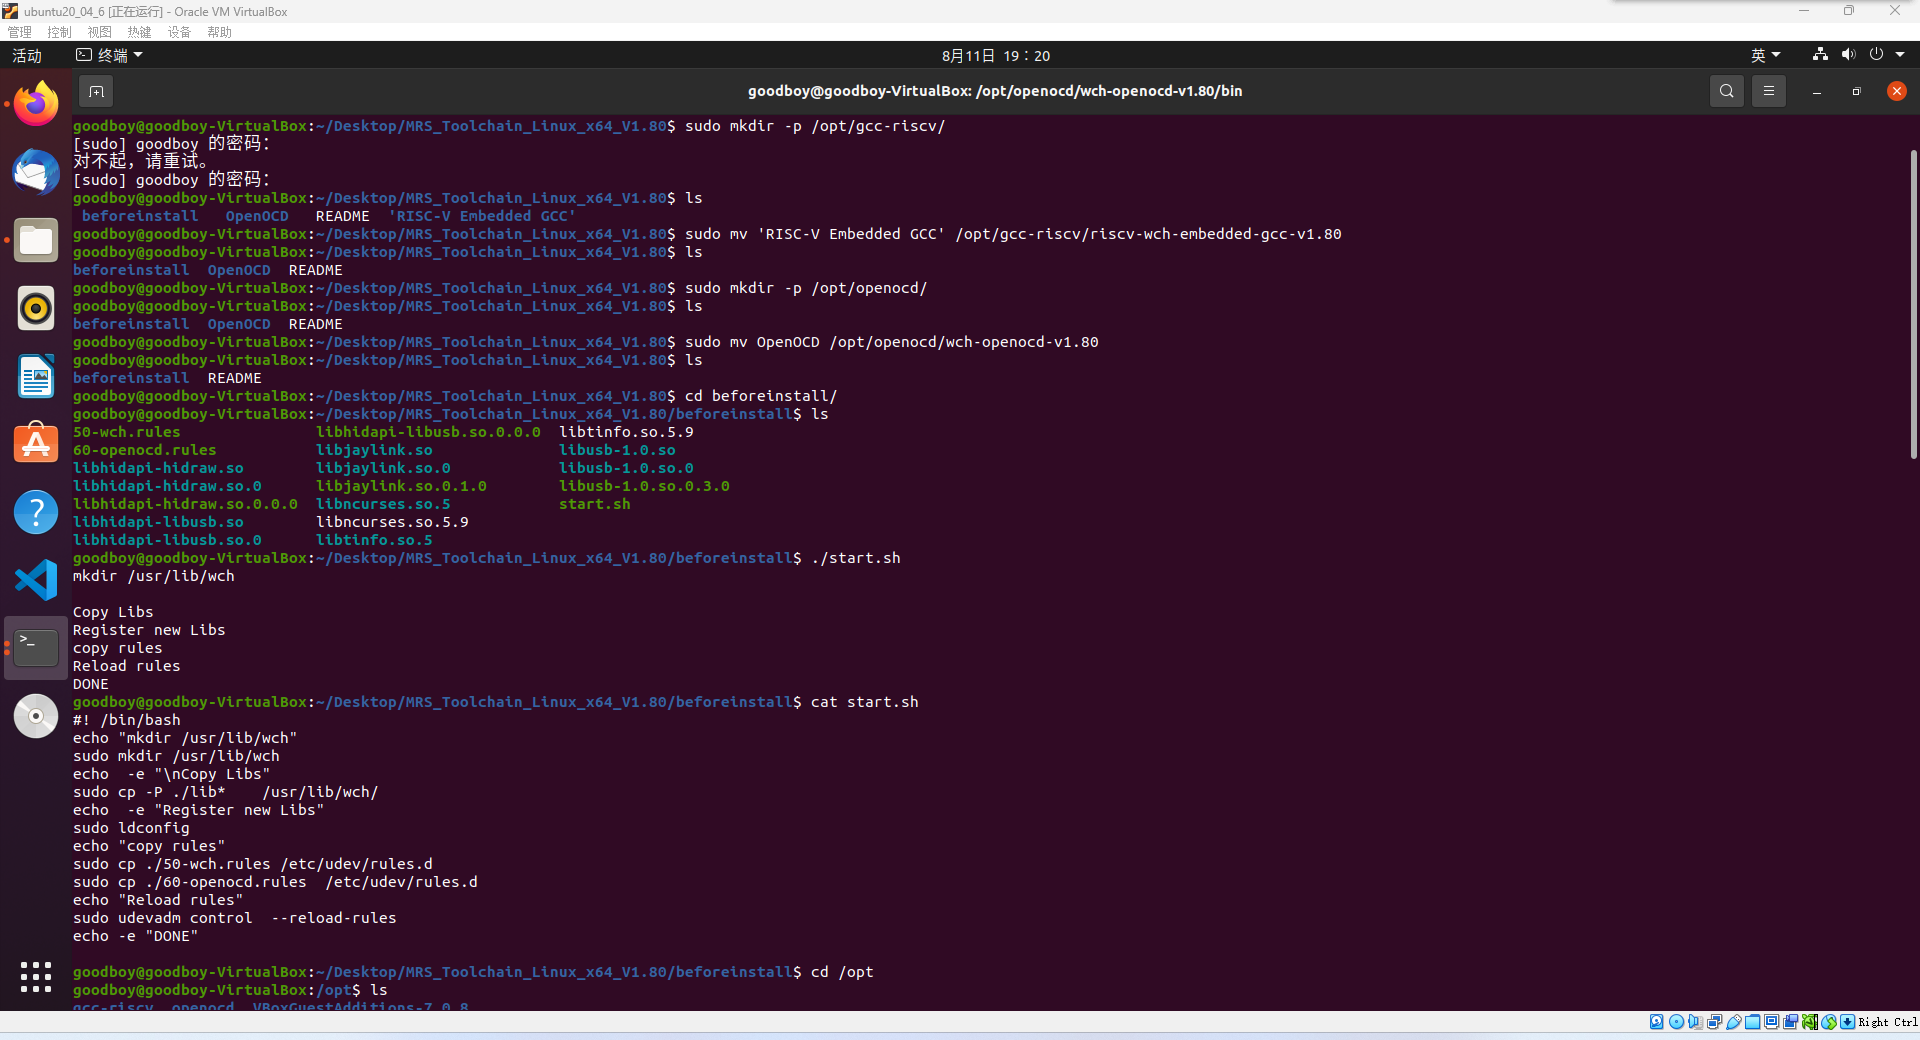The height and width of the screenshot is (1040, 1920).
Task: Show all applications grid
Action: (36, 976)
